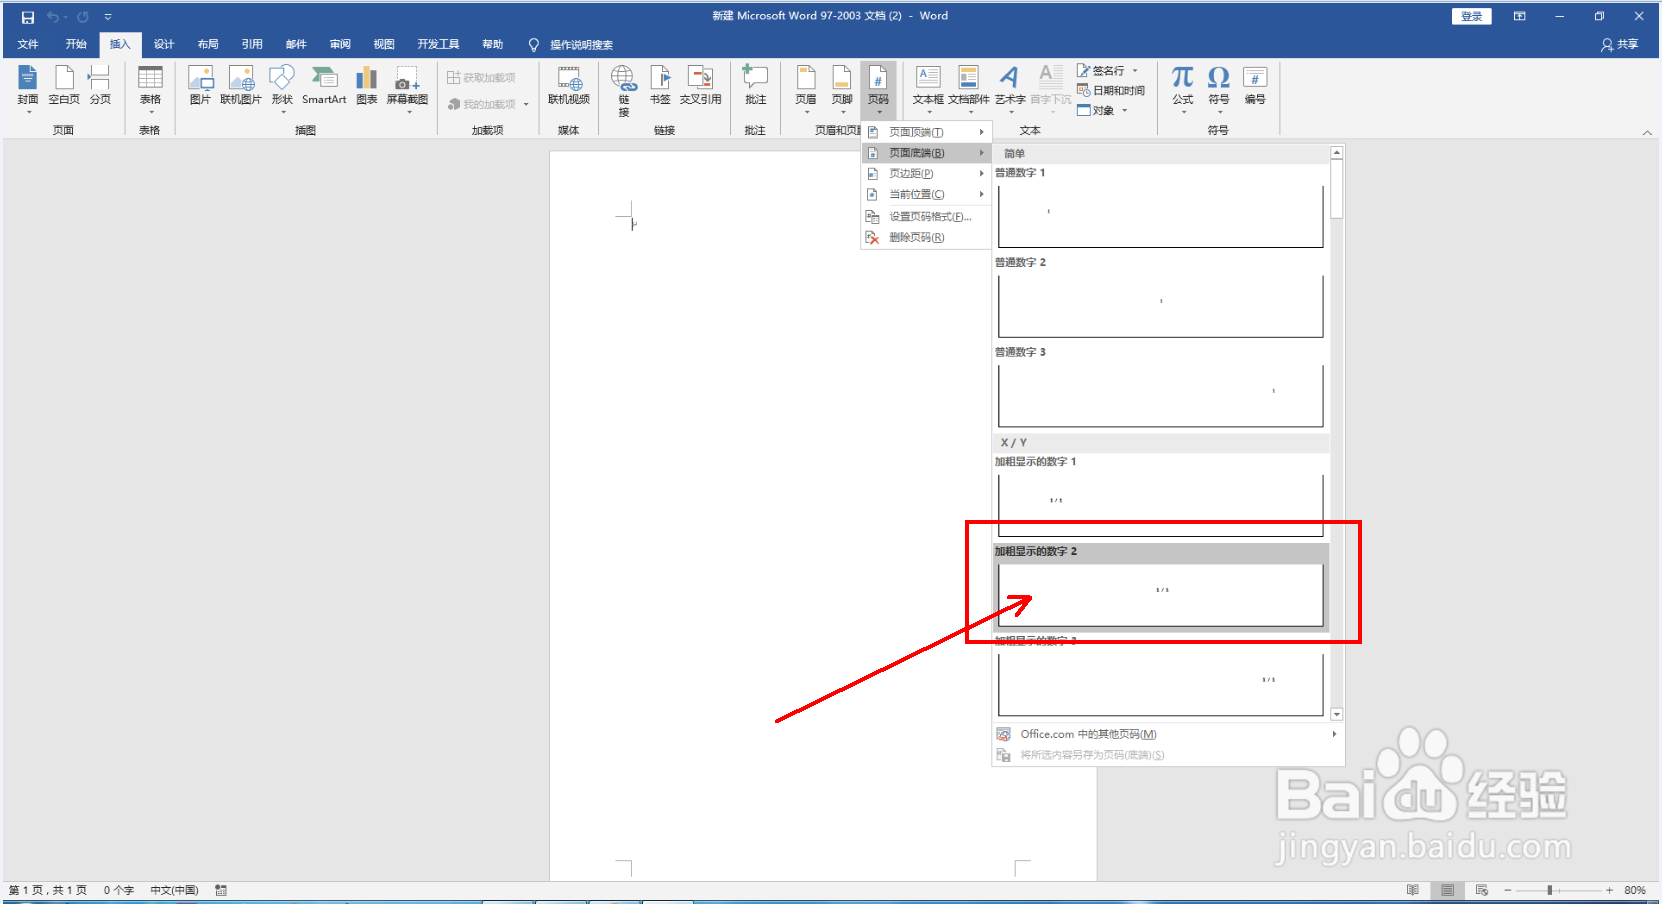Open the 邮件 ribbon tab

coord(295,44)
